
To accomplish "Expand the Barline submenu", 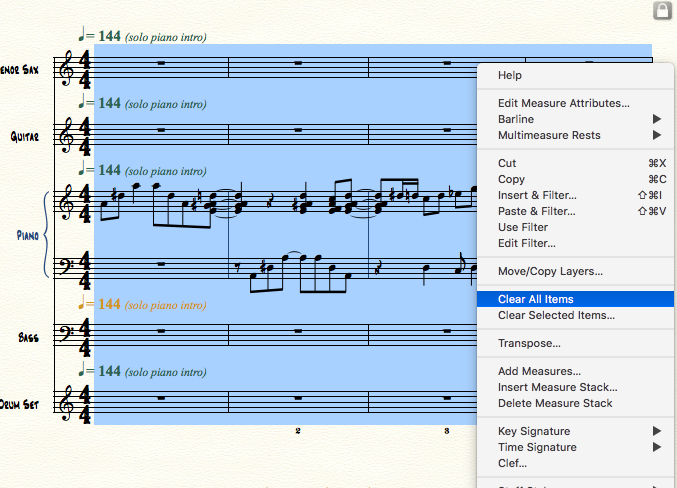I will [x=577, y=119].
